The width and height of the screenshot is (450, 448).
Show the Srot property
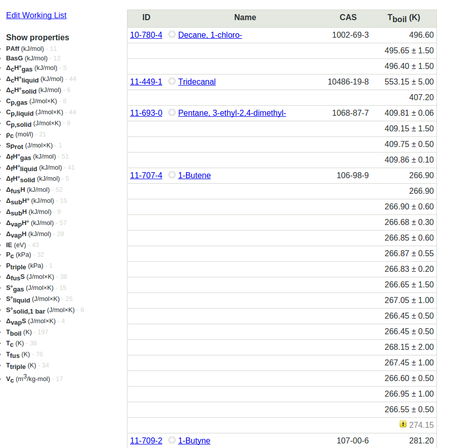[x=29, y=146]
